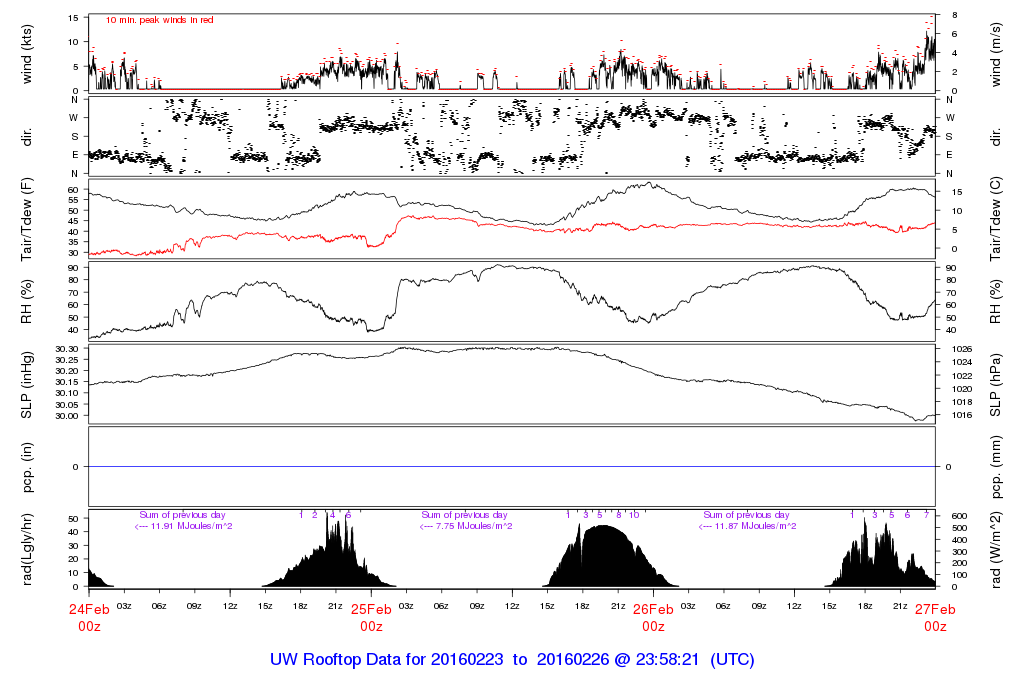The width and height of the screenshot is (1024, 700).
Task: Select the 'Tair/Tdew (C)' axis label
Action: coord(996,219)
